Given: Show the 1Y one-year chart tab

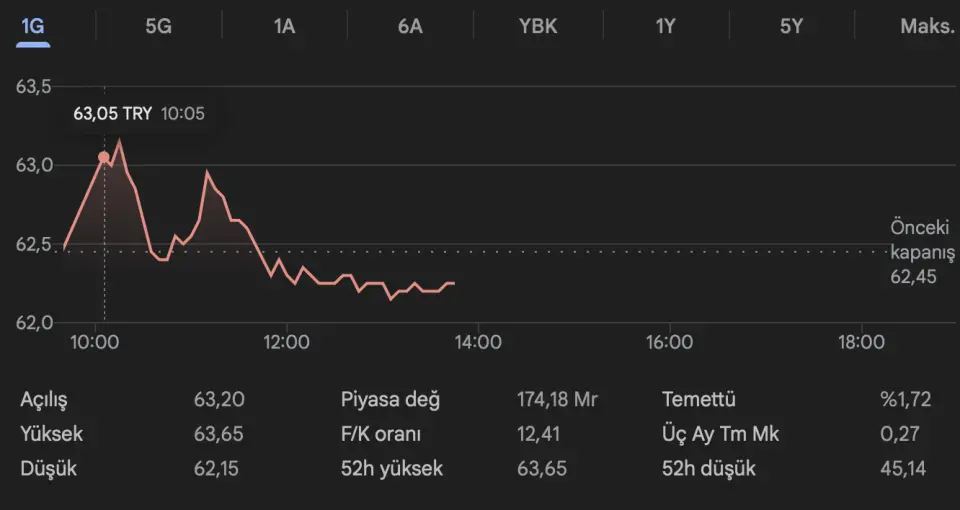Looking at the screenshot, I should pos(665,26).
